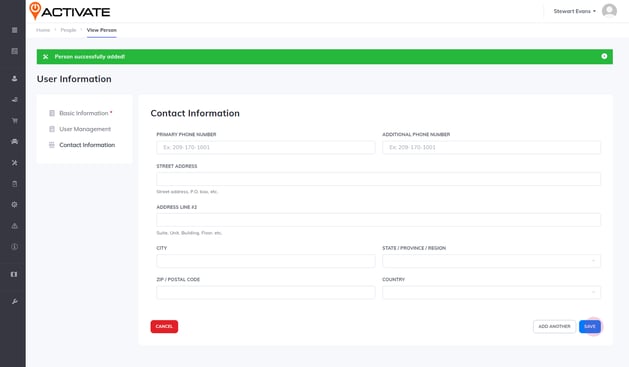629x367 pixels.
Task: Click the People breadcrumb link
Action: click(68, 30)
